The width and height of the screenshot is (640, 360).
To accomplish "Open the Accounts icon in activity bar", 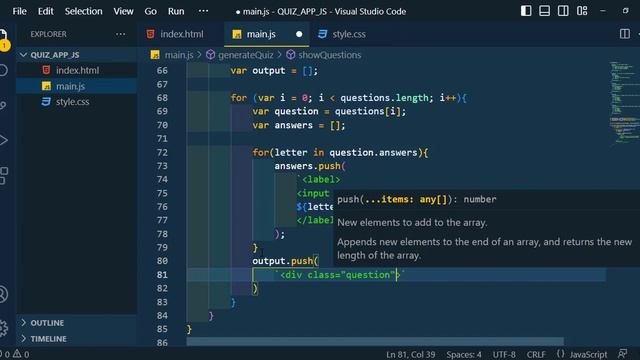I will point(3,294).
